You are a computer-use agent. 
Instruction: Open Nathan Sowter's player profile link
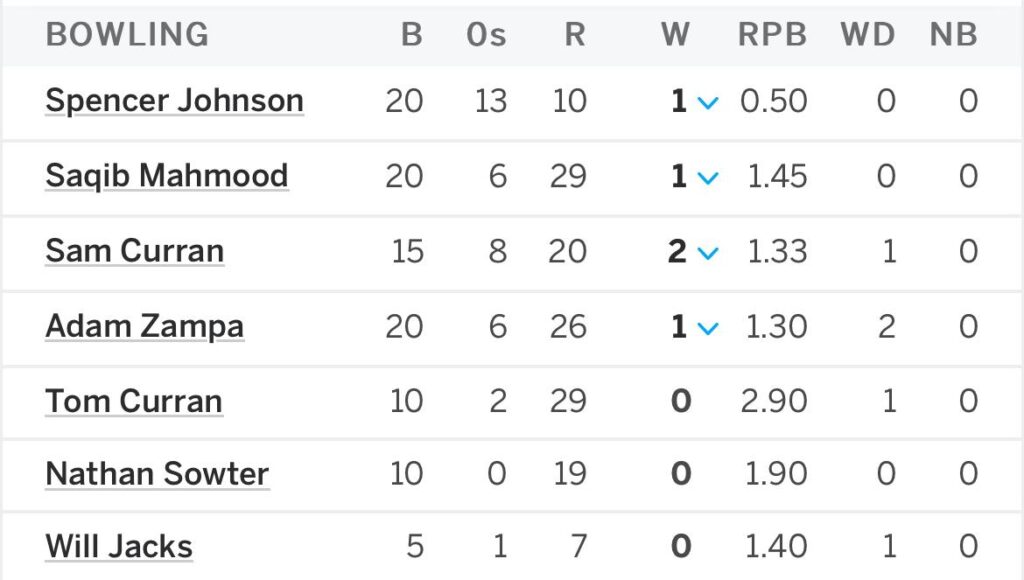[157, 473]
